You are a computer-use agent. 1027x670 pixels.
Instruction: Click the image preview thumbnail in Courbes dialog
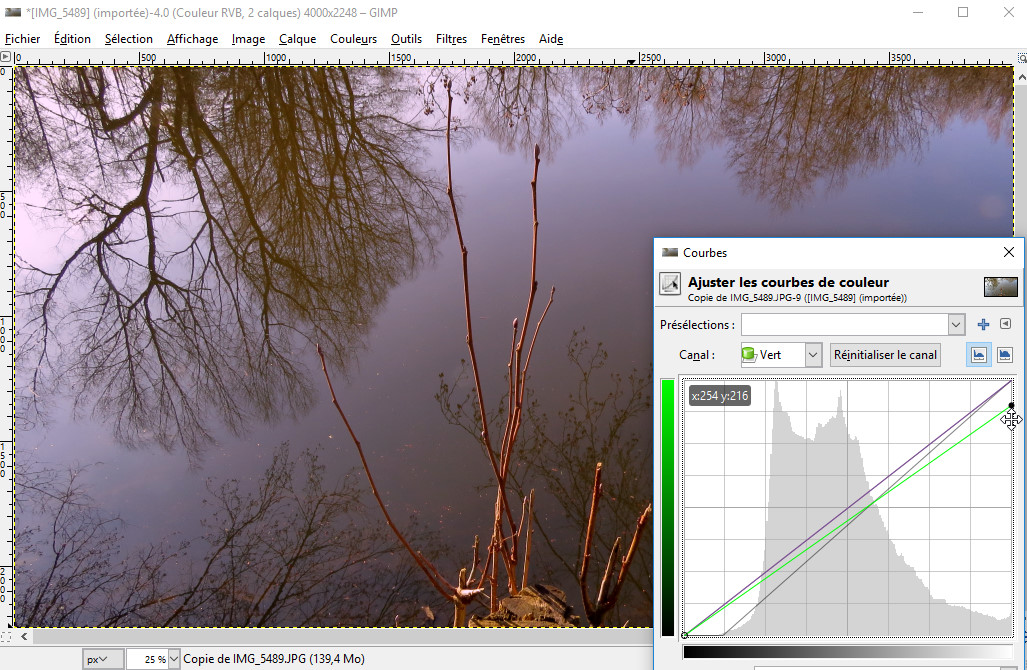click(x=1000, y=287)
